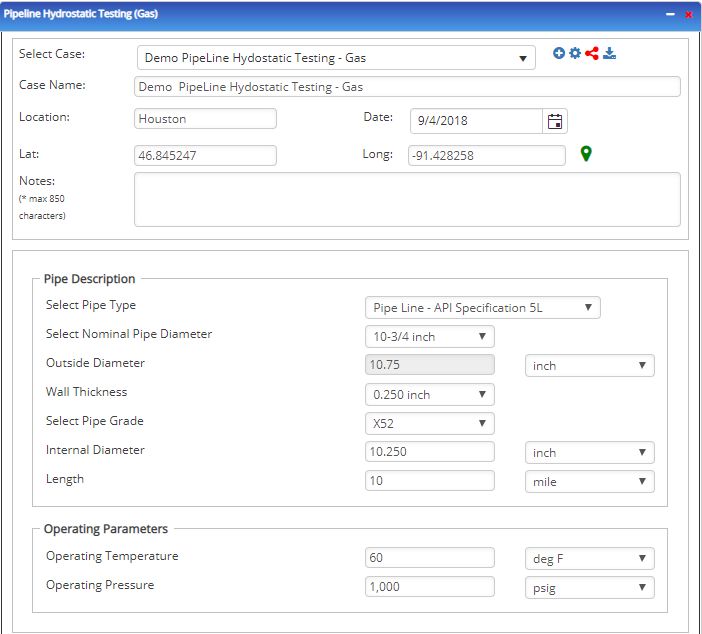Add a new case with the plus icon

click(x=559, y=53)
